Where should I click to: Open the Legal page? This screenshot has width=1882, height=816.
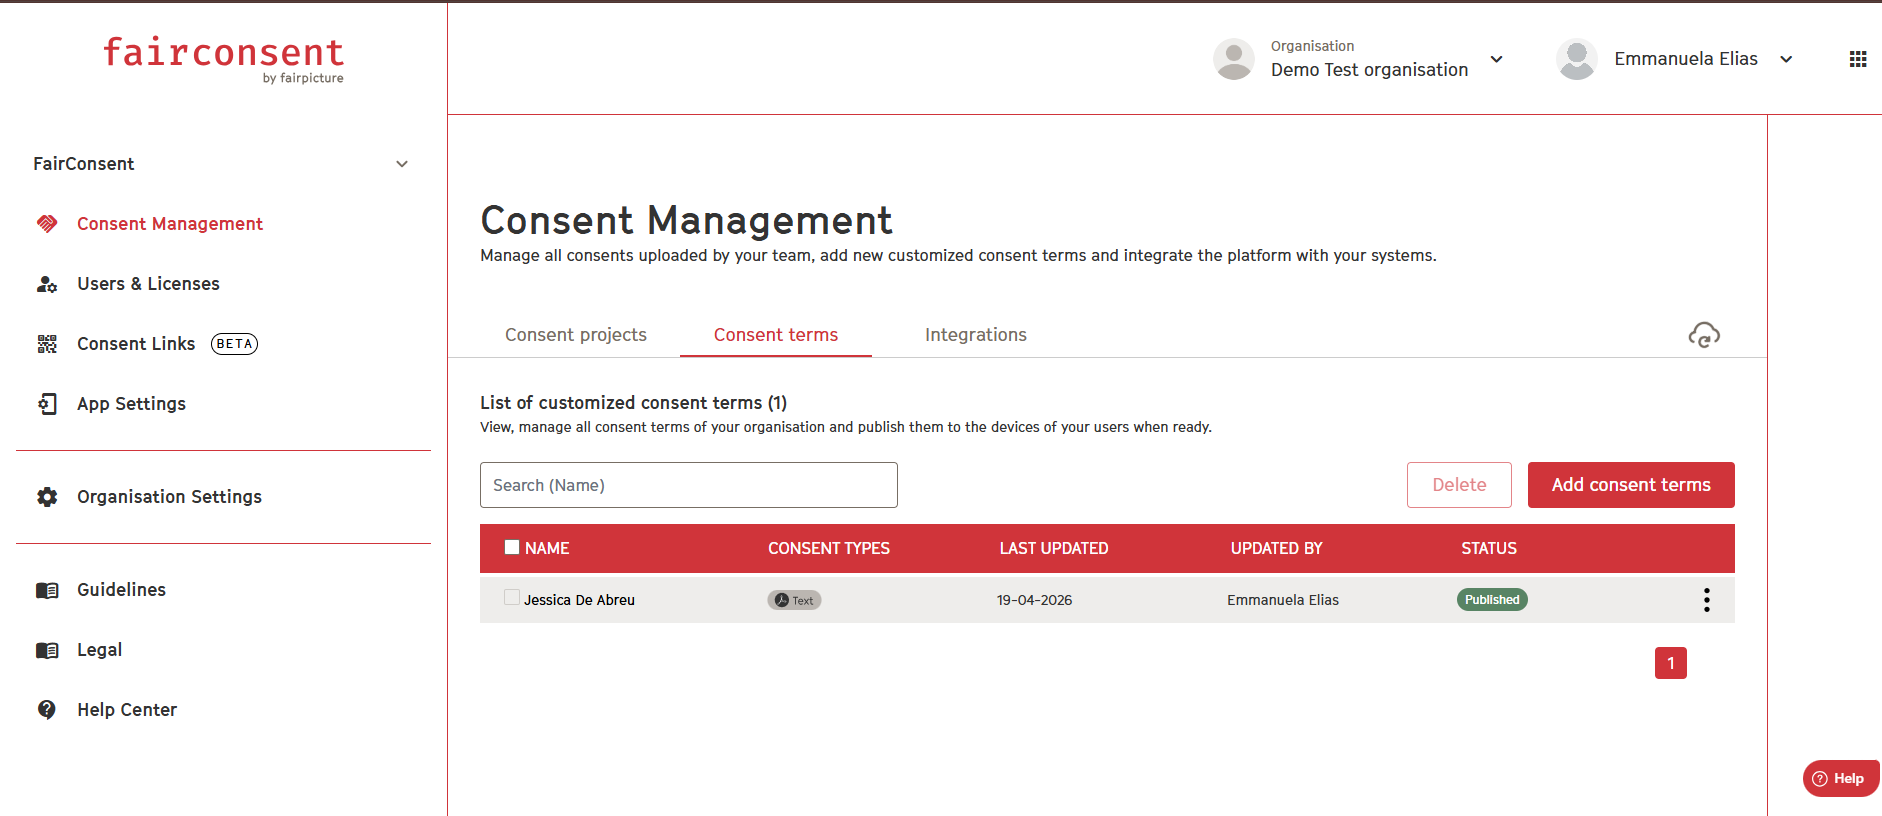[x=99, y=650]
